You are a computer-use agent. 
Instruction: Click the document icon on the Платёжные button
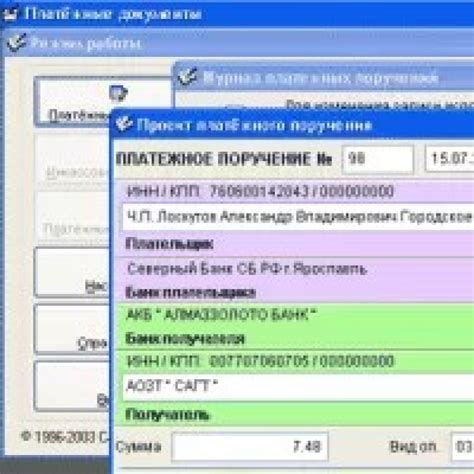(118, 94)
